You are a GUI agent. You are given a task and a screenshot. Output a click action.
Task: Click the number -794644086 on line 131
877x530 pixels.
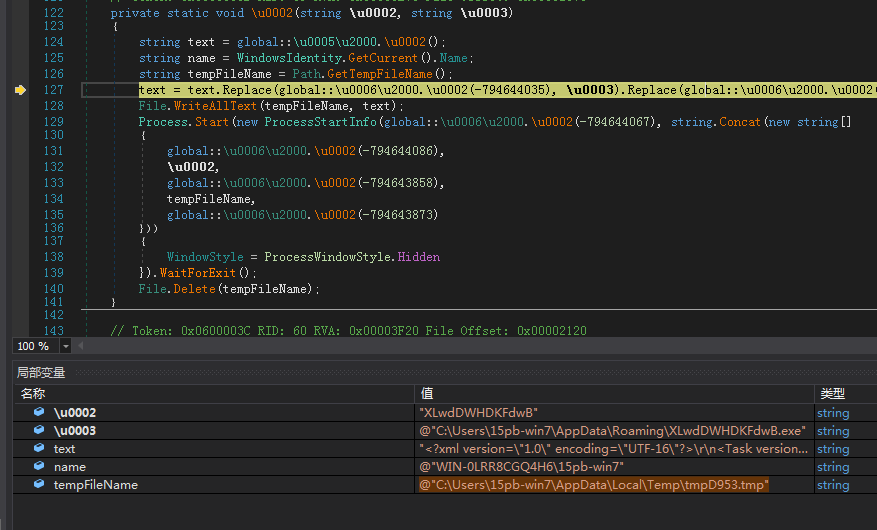[x=400, y=151]
